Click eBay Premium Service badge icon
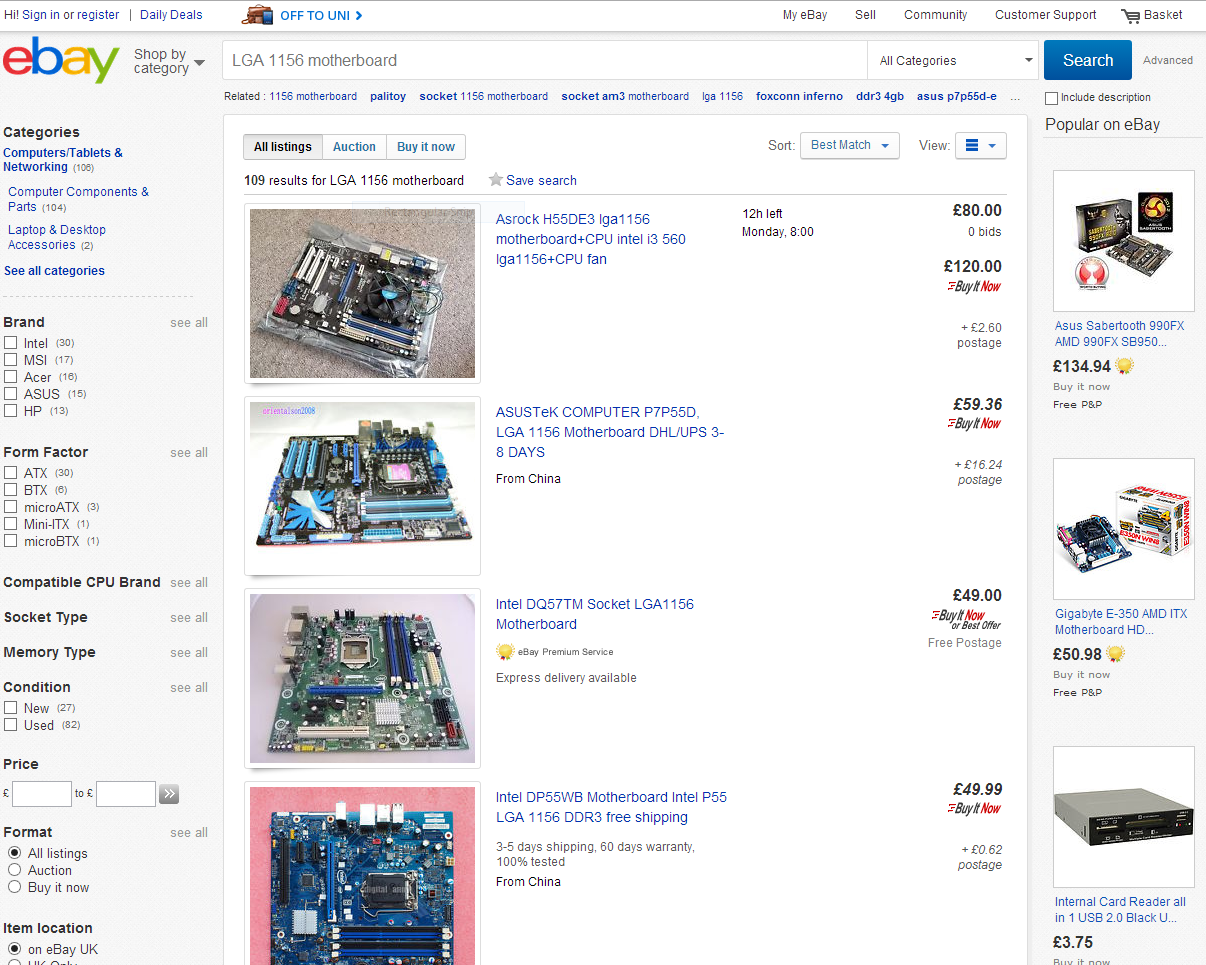This screenshot has width=1206, height=965. [505, 652]
